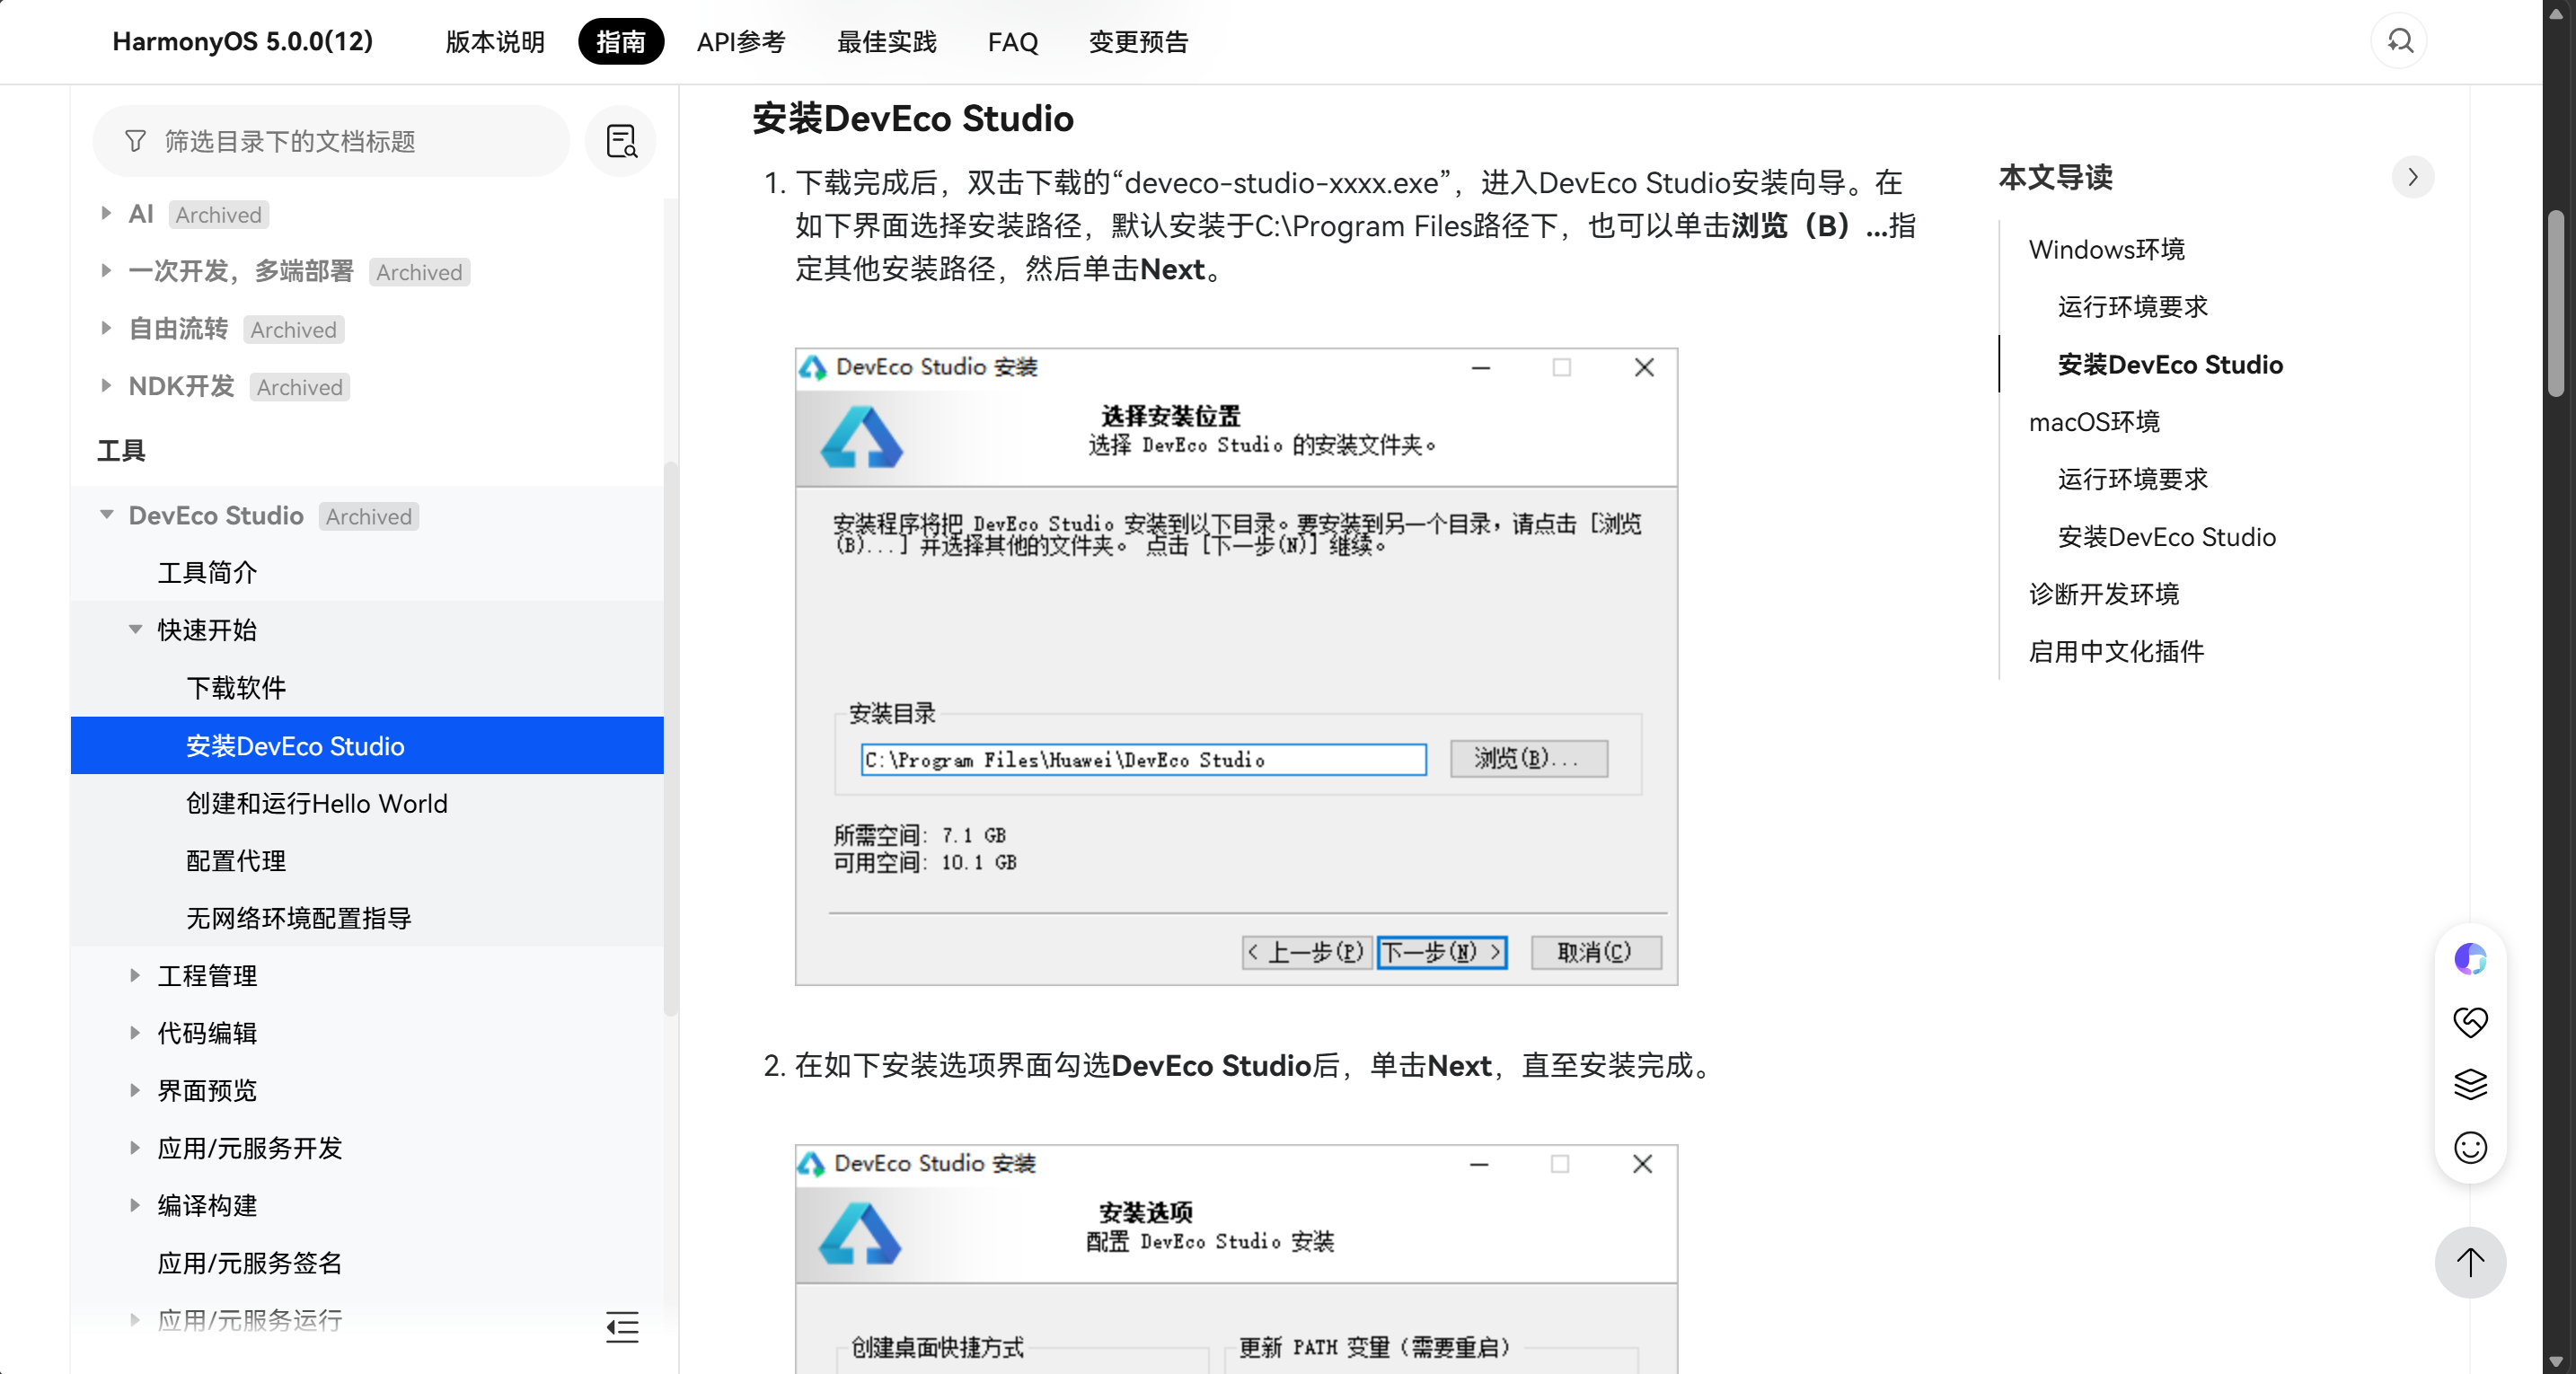The width and height of the screenshot is (2576, 1374).
Task: Expand the 编译构建 section
Action: tap(135, 1205)
